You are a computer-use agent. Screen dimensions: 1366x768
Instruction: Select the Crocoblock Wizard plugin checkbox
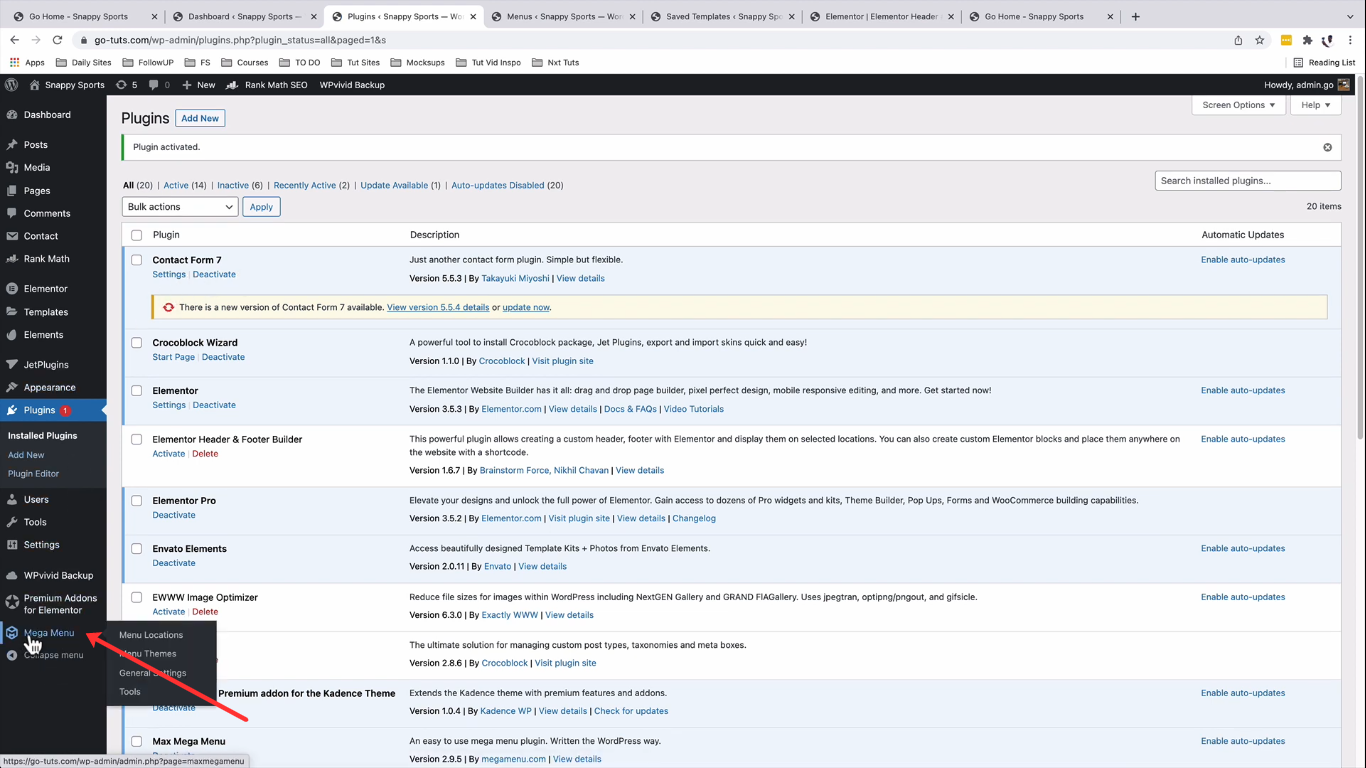coord(137,343)
